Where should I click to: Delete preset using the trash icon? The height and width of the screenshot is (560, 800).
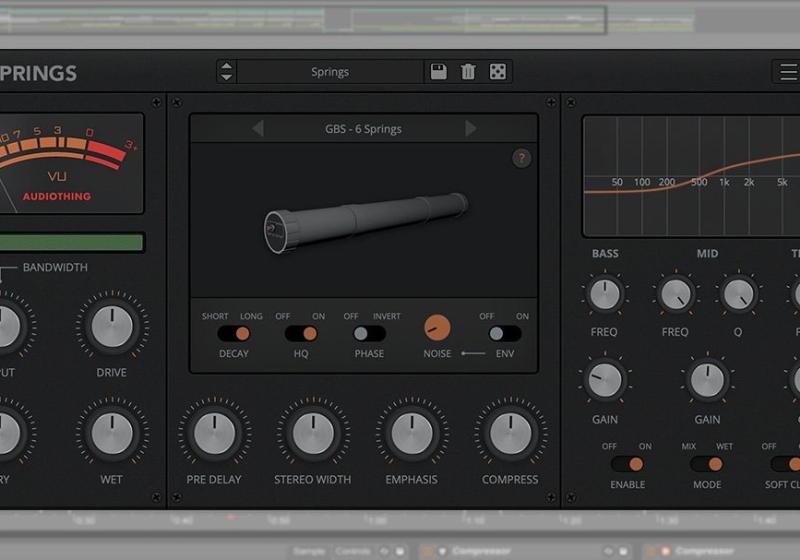click(468, 71)
